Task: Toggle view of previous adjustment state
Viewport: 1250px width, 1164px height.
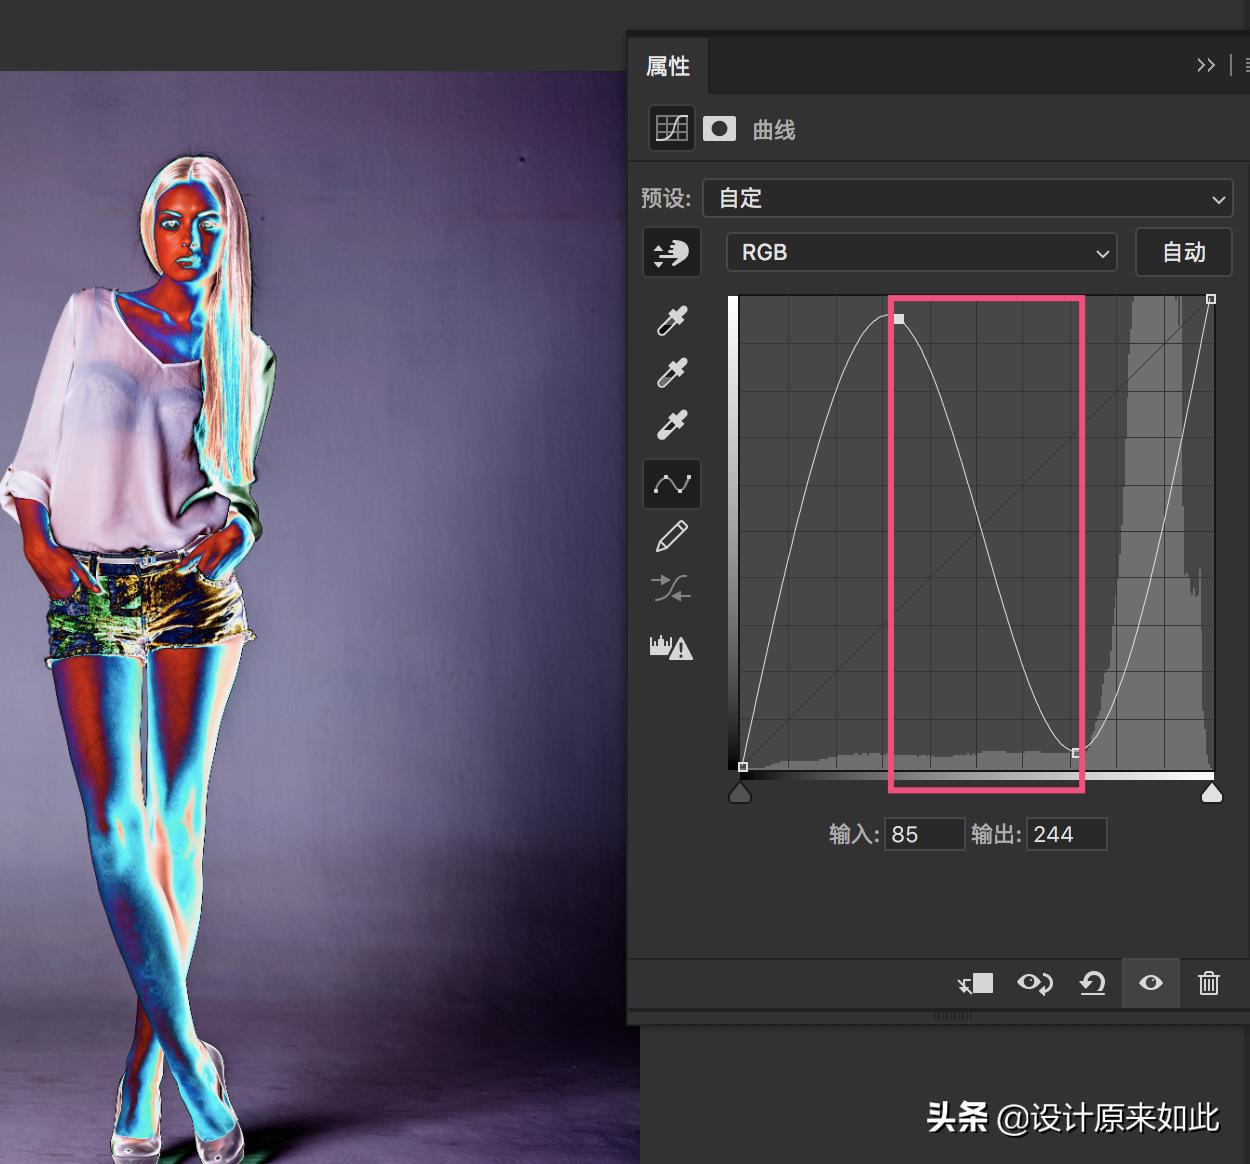Action: click(x=1034, y=983)
